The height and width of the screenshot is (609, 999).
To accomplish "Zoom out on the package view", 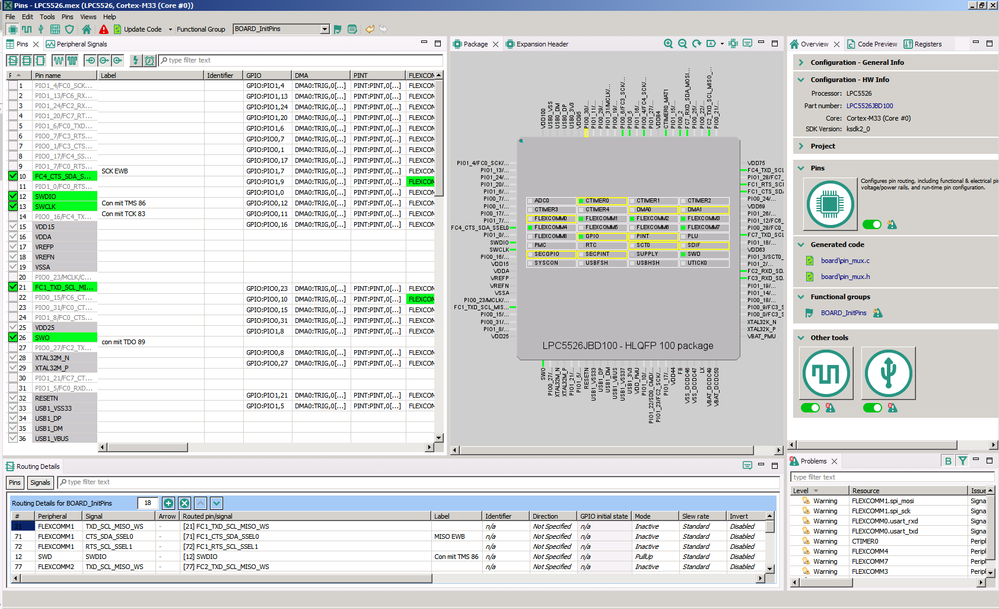I will pos(682,44).
